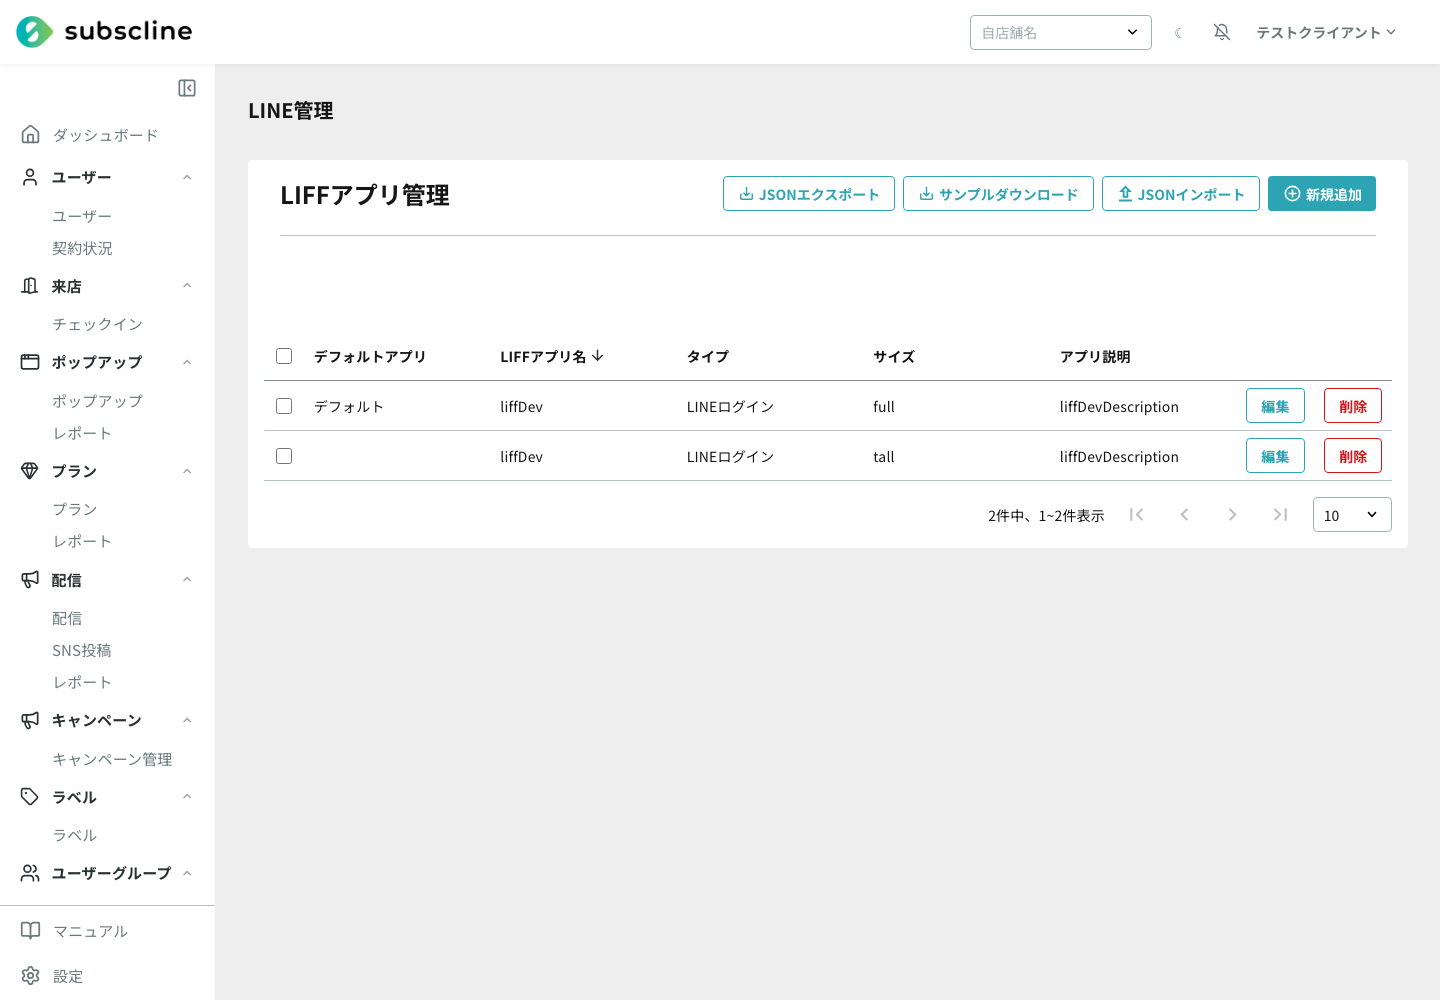Click the サンプルダウンロード button
Screen dimensions: 1440x1000
tap(998, 194)
